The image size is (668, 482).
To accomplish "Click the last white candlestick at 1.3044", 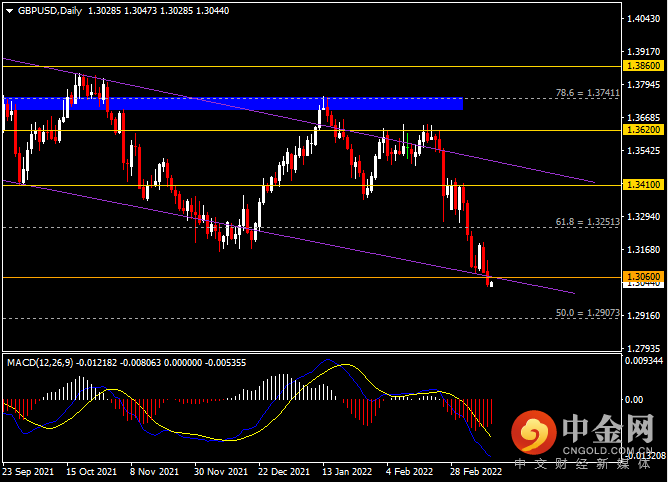I will [x=492, y=284].
